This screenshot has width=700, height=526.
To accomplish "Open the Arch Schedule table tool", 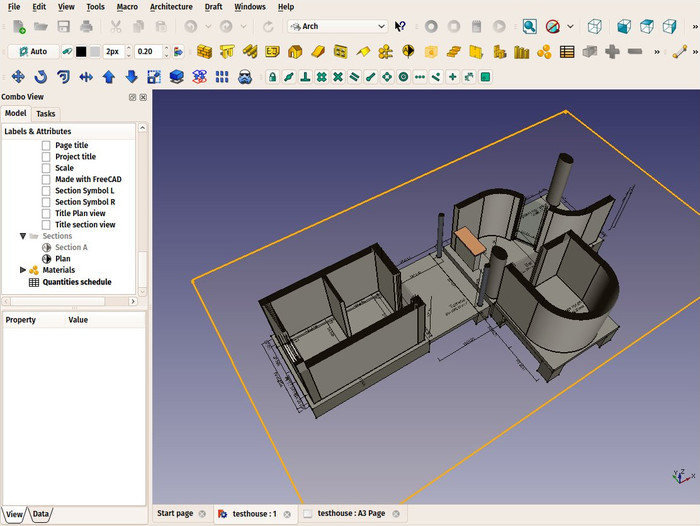I will [x=567, y=51].
